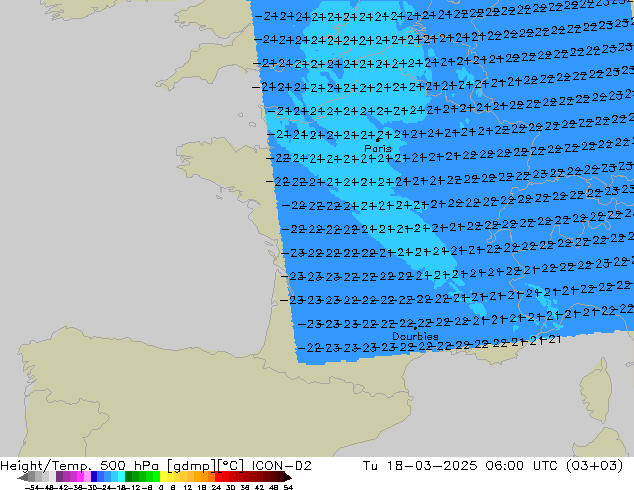The image size is (634, 490).
Task: Click the yellow swatch above 0 in legend
Action: (x=163, y=476)
